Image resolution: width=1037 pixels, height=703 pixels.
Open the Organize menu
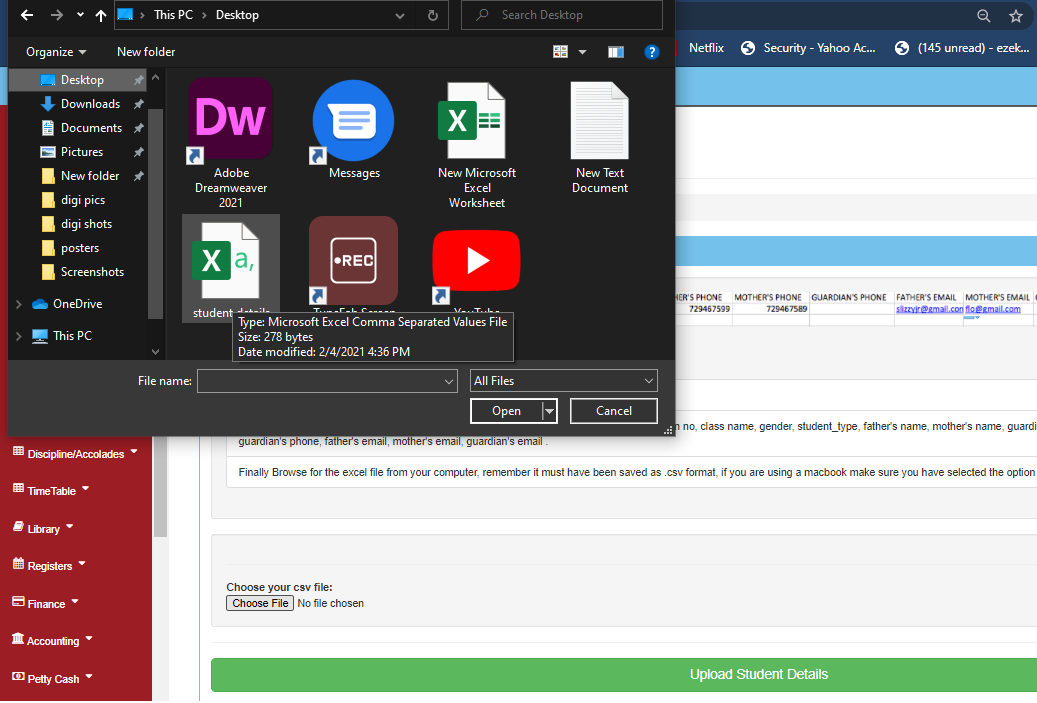coord(56,52)
